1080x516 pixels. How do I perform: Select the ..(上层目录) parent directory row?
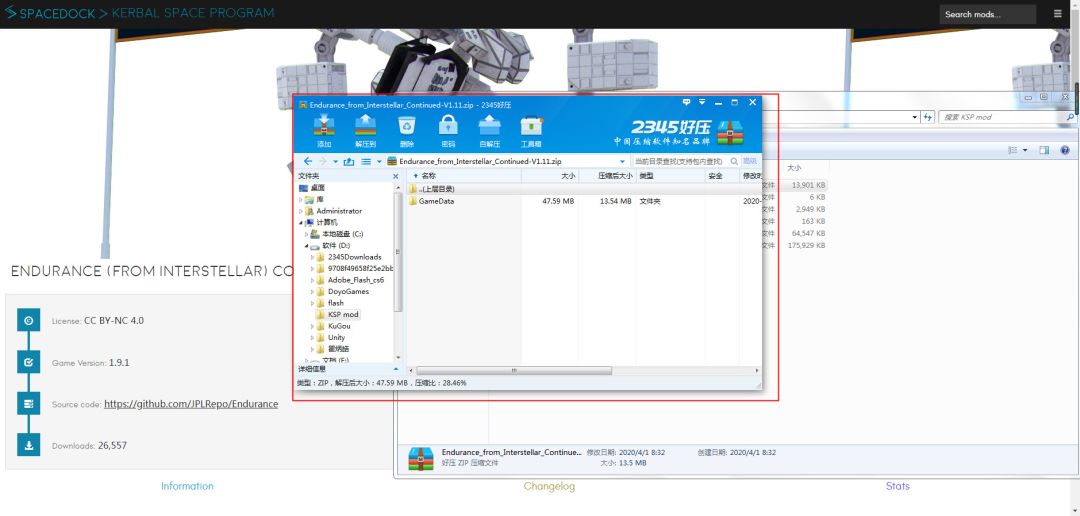(584, 189)
